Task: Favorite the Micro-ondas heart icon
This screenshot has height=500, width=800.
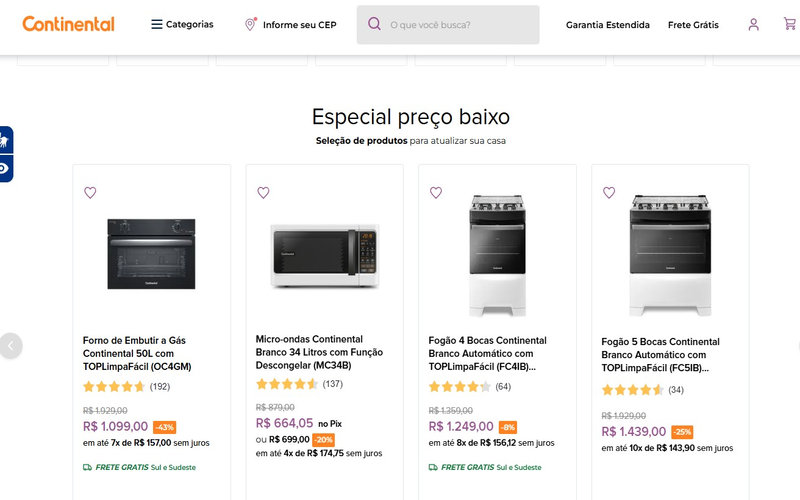Action: [x=263, y=193]
